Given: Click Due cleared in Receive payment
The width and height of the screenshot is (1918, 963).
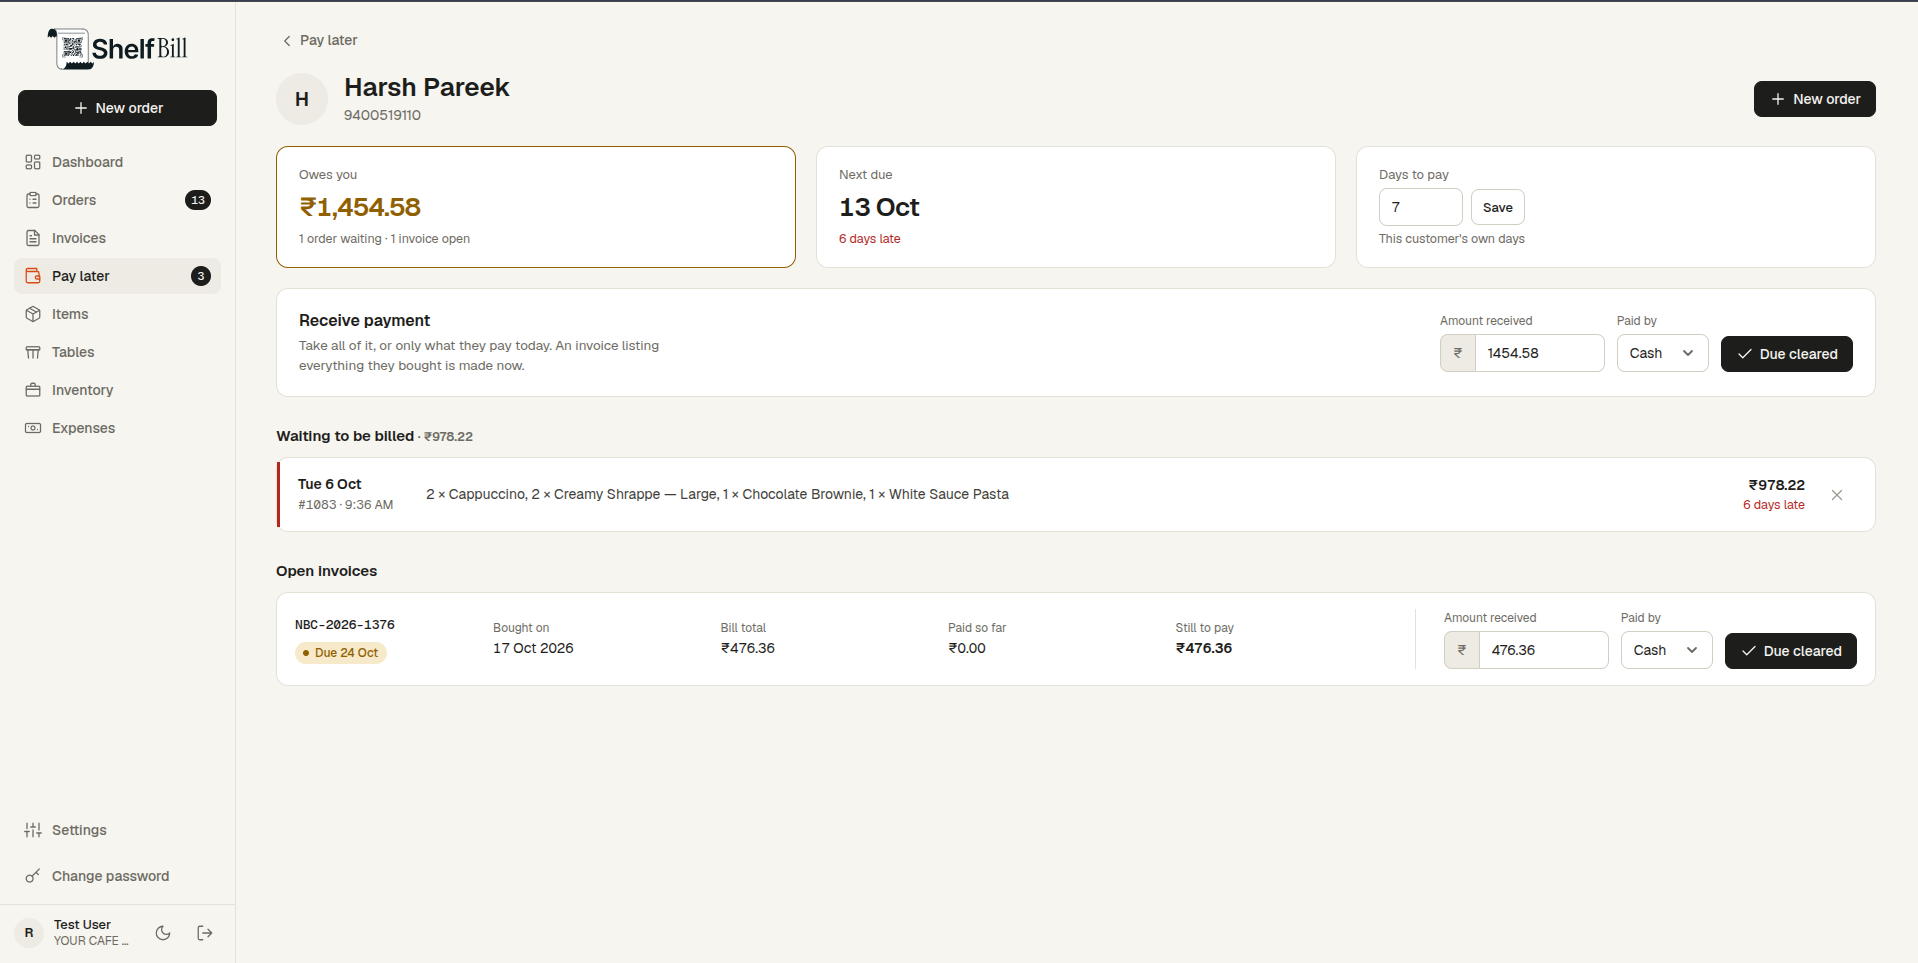Looking at the screenshot, I should 1786,354.
